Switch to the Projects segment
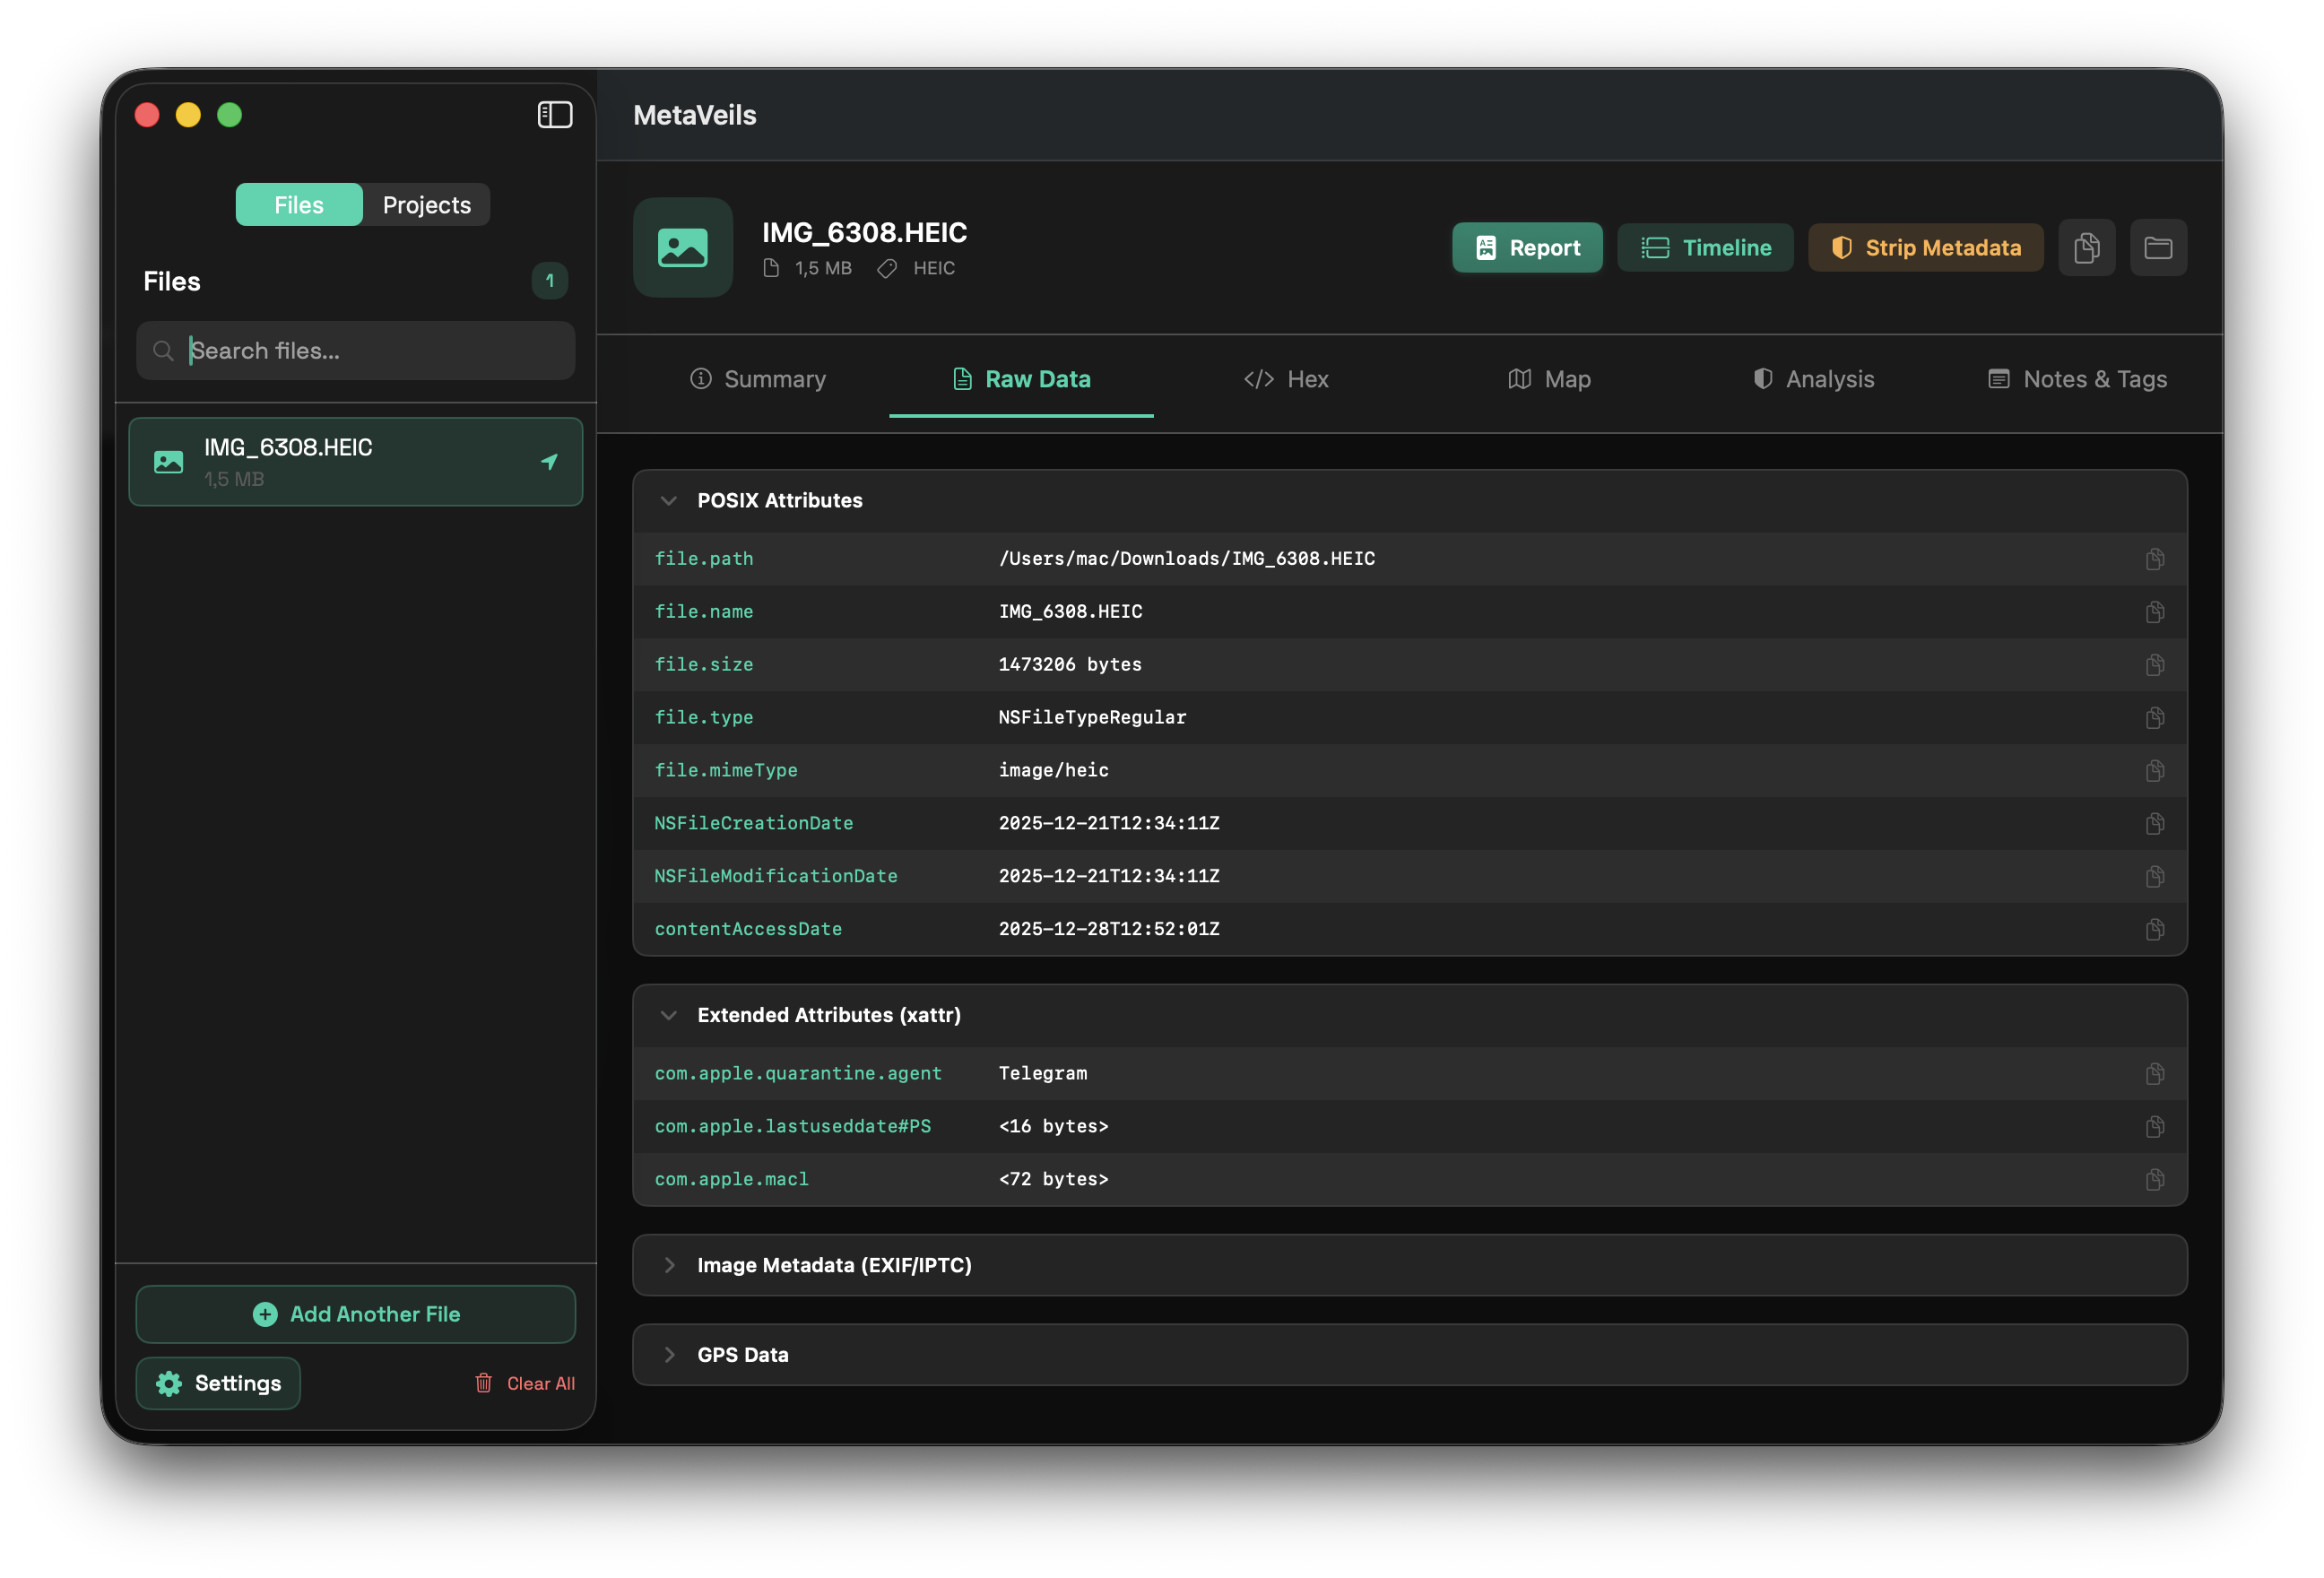Viewport: 2324px width, 1578px height. click(x=426, y=205)
